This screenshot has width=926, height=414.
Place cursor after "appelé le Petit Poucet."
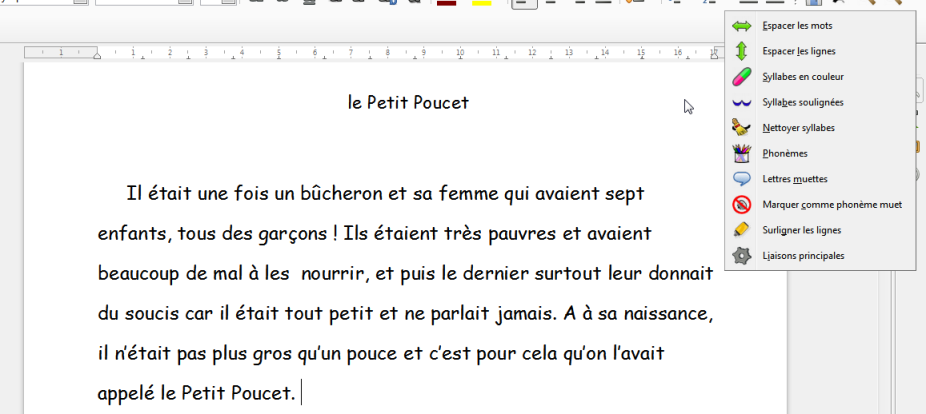coord(300,394)
